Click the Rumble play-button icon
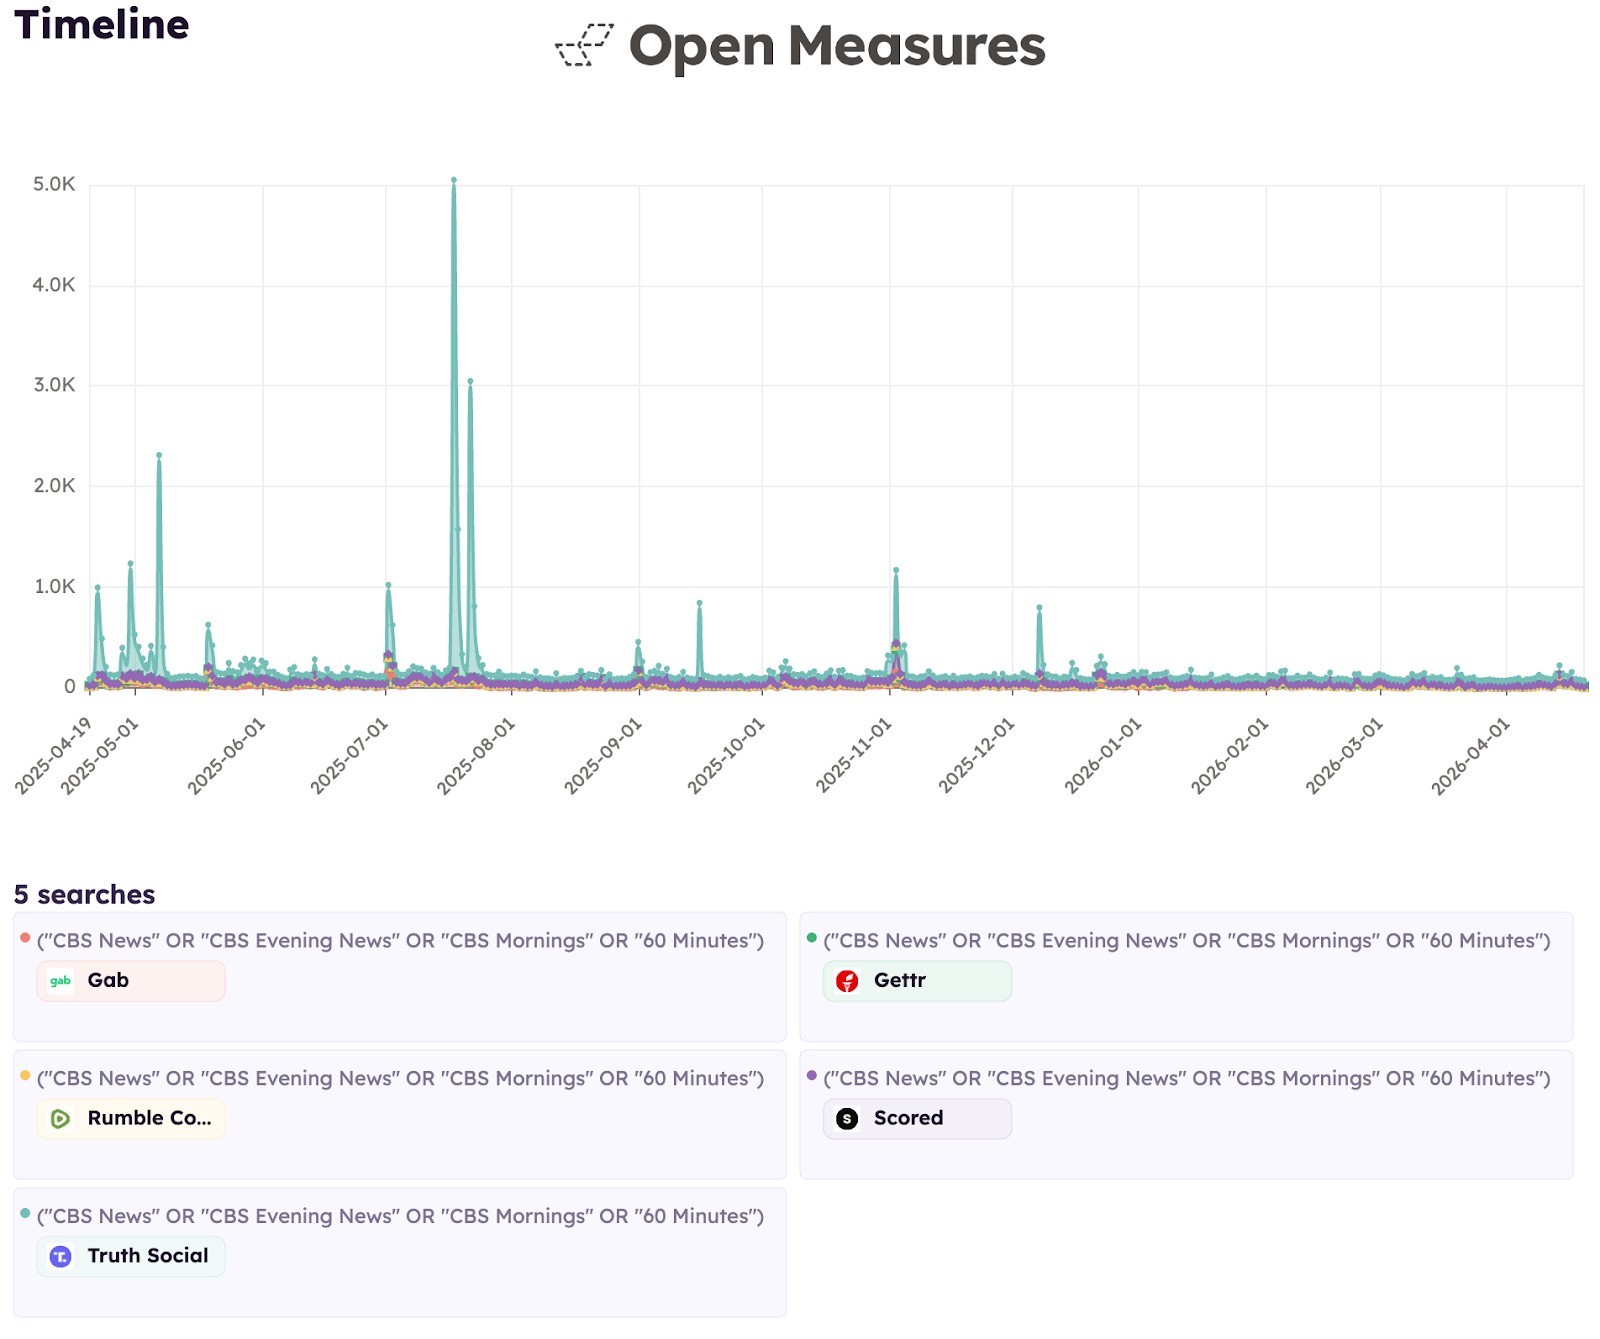The height and width of the screenshot is (1339, 1600). point(59,1119)
